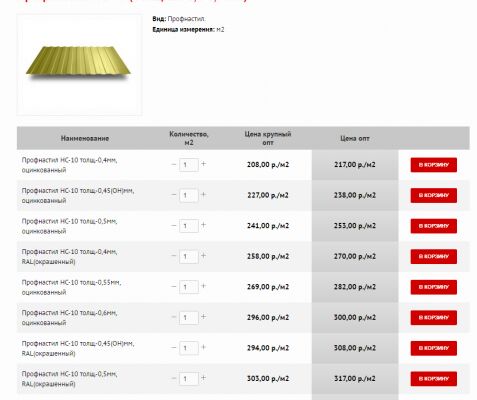Select product name Профнастил НС-10 толщ-0,4мм, RAL(окрашенный)
This screenshot has width=477, height=400.
click(69, 257)
